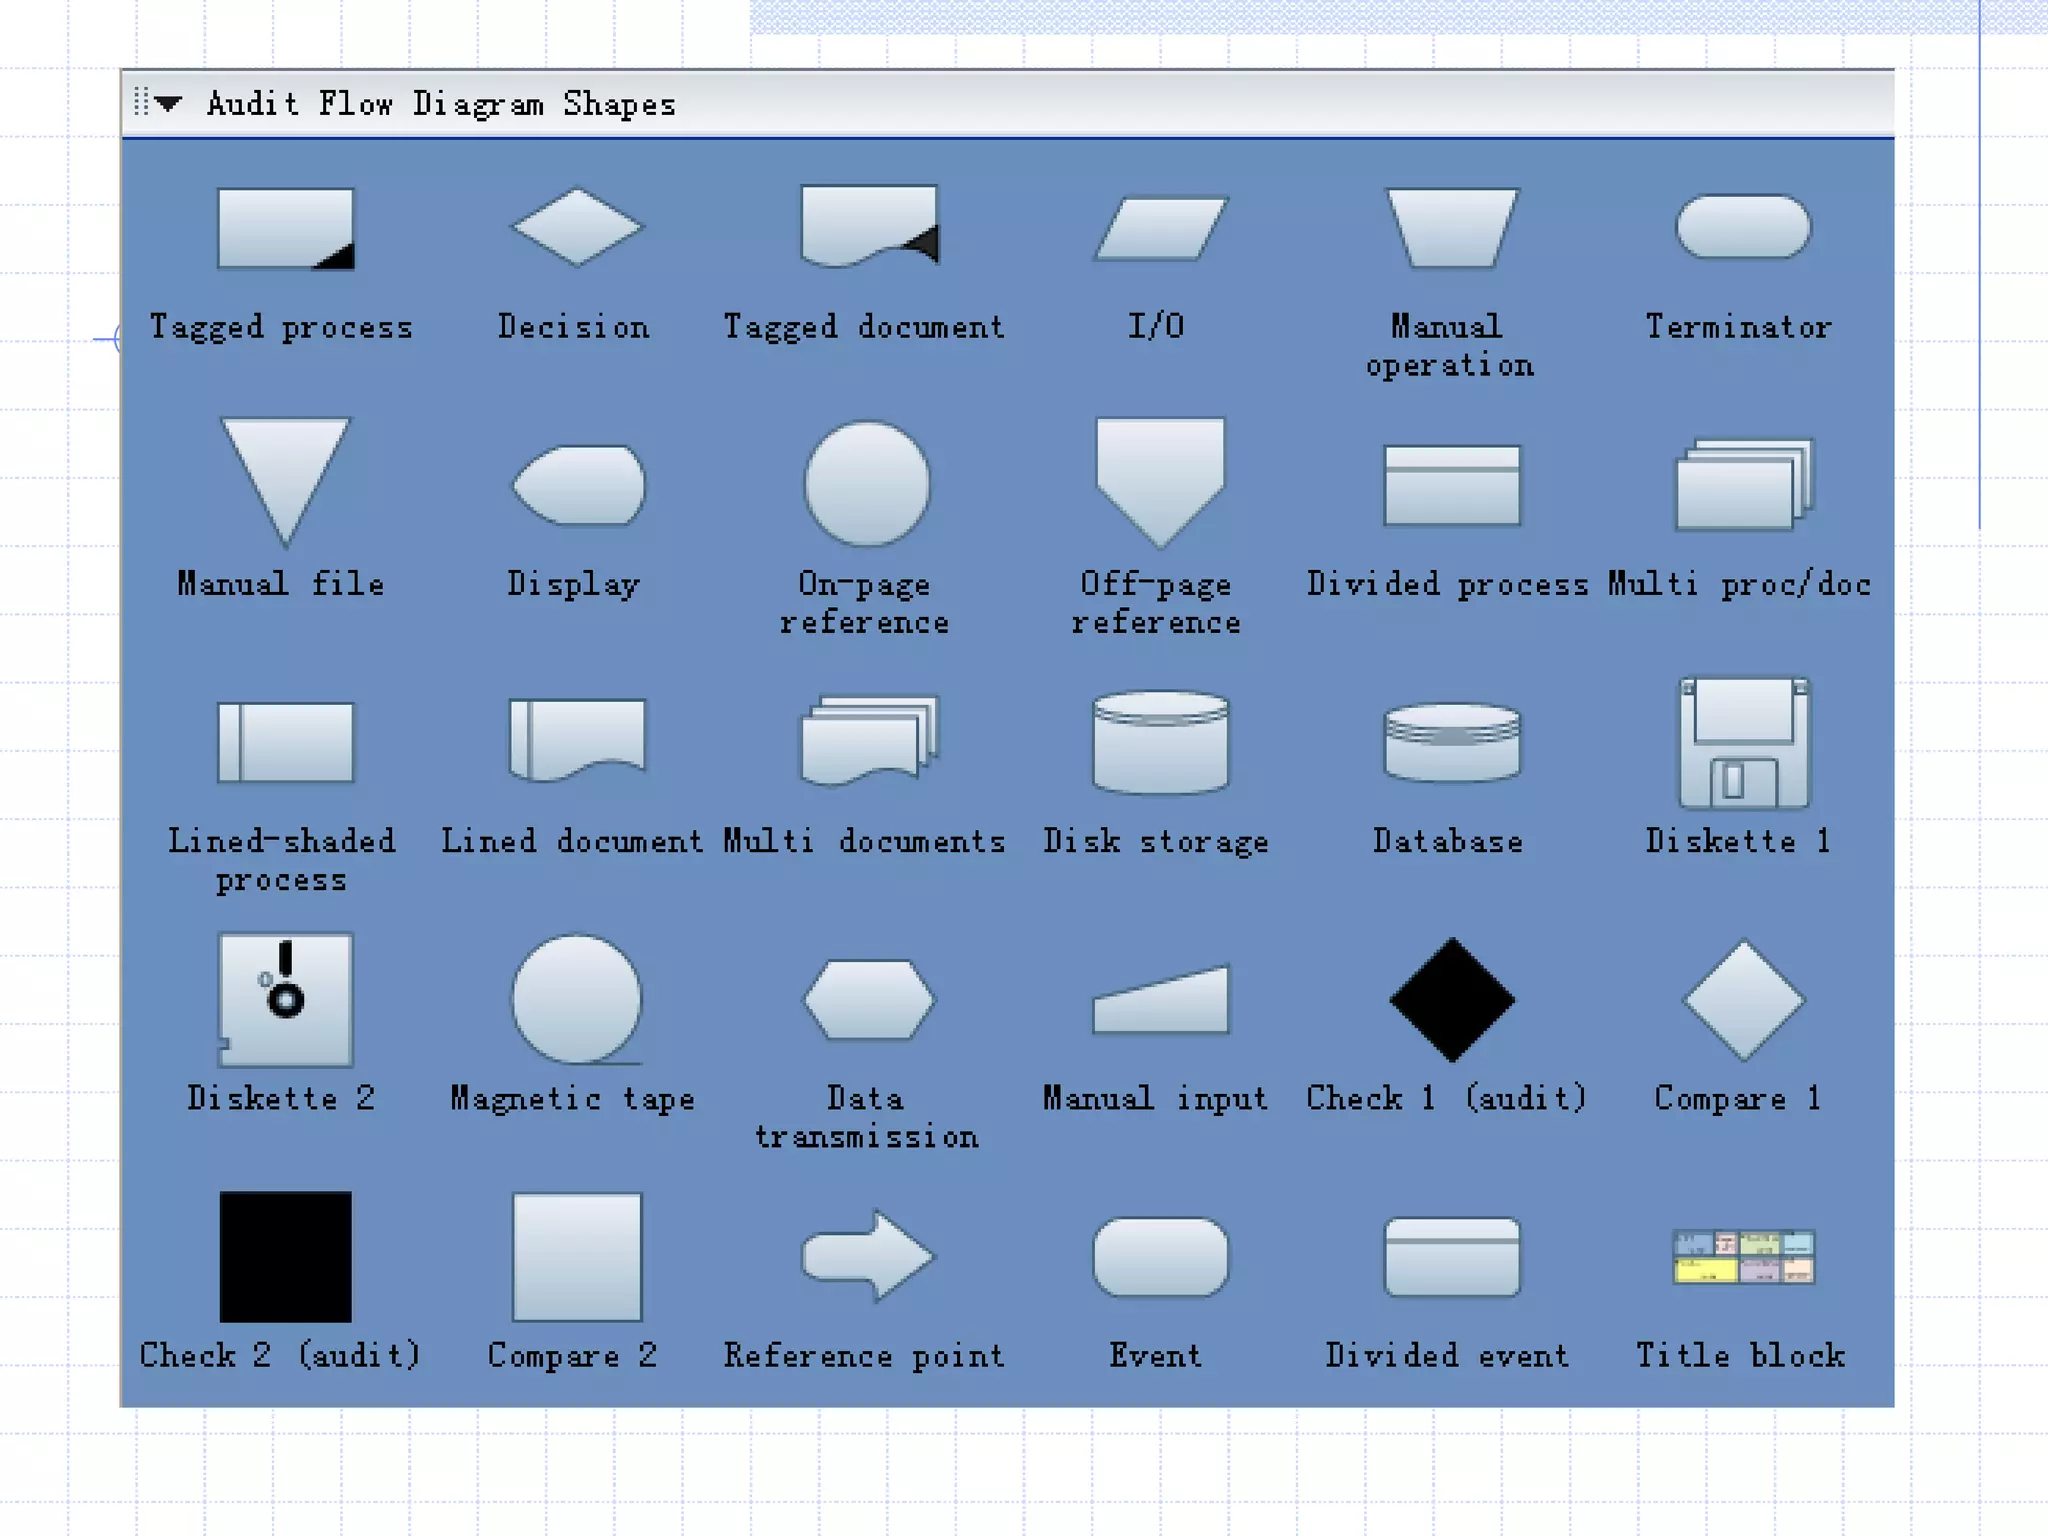
Task: Select the Tagged process shape
Action: (285, 228)
